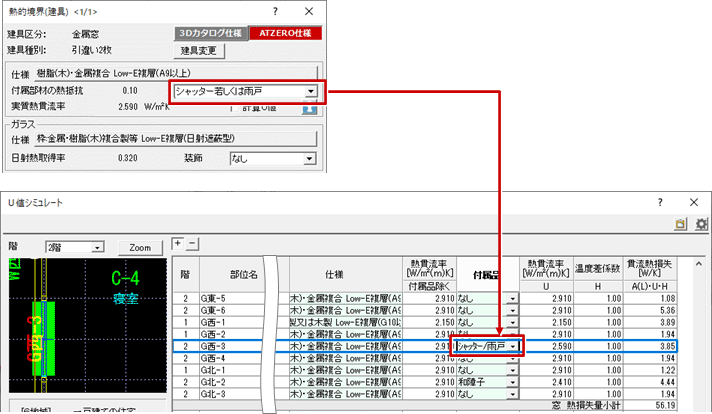712x414 pixels.
Task: Click the clipboard icon in U値シミュレート
Action: pos(680,224)
